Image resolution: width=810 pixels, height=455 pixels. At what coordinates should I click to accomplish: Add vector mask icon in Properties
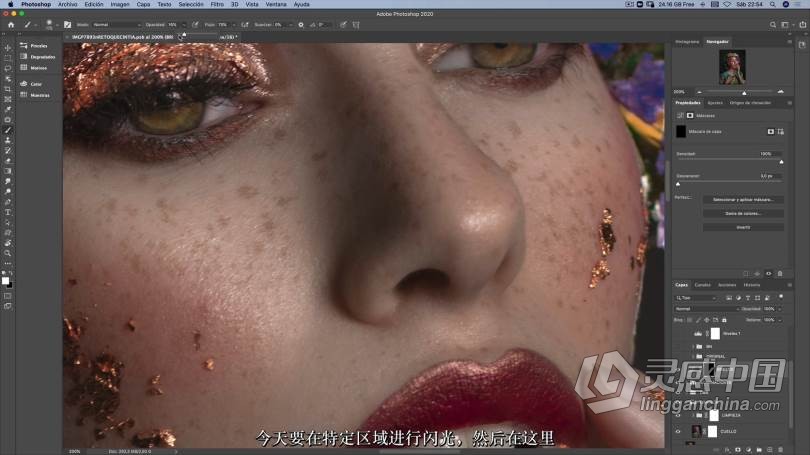(781, 132)
